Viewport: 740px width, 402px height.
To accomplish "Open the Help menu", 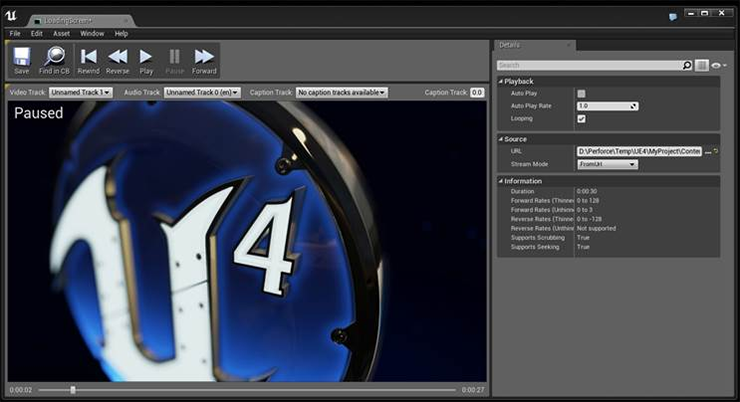I will [x=121, y=34].
